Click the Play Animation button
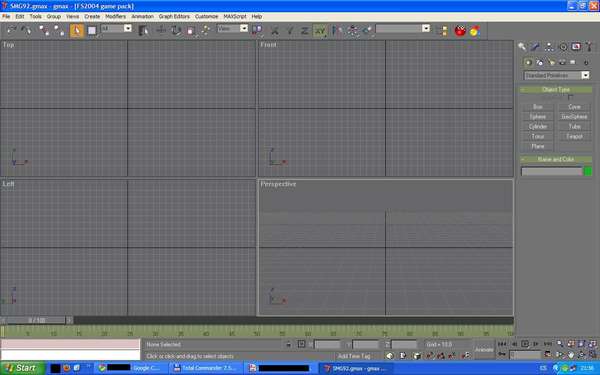 pos(525,344)
